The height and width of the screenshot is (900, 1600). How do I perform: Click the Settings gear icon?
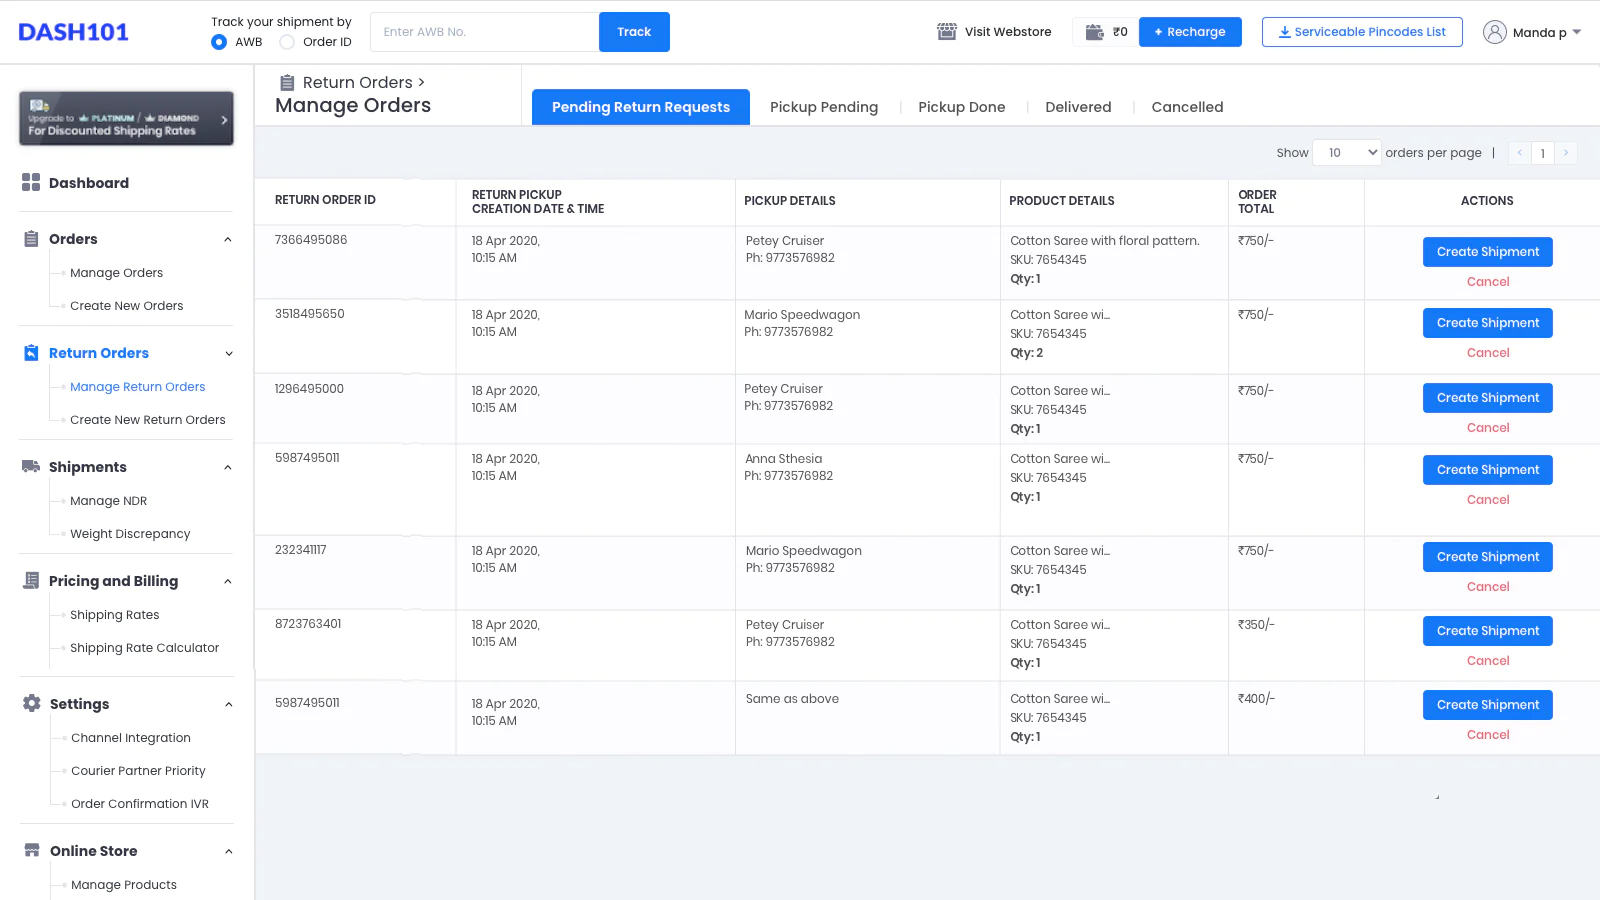32,703
